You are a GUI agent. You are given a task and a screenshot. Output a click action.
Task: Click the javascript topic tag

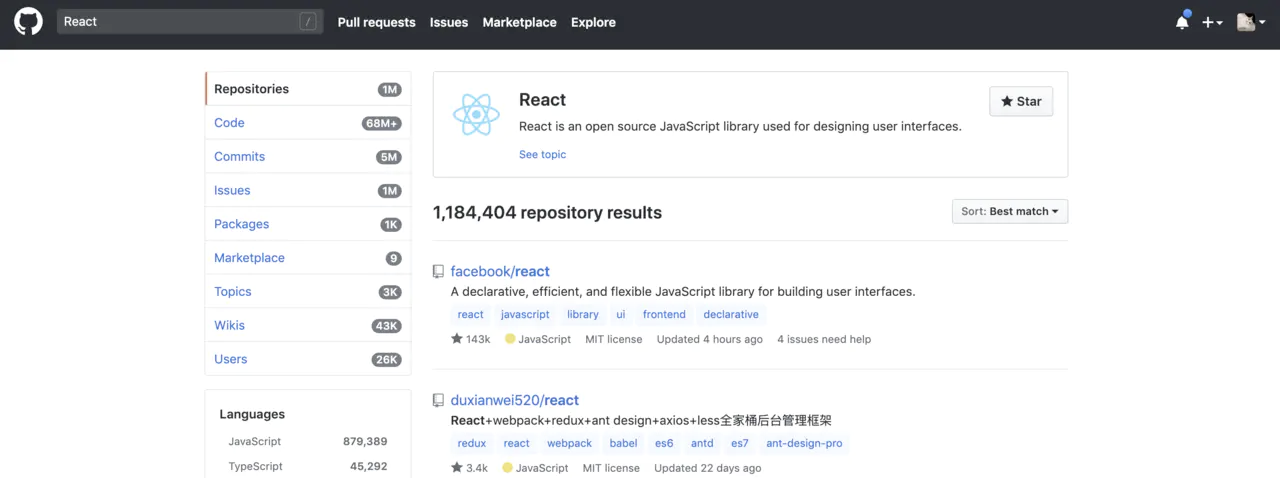tap(525, 314)
